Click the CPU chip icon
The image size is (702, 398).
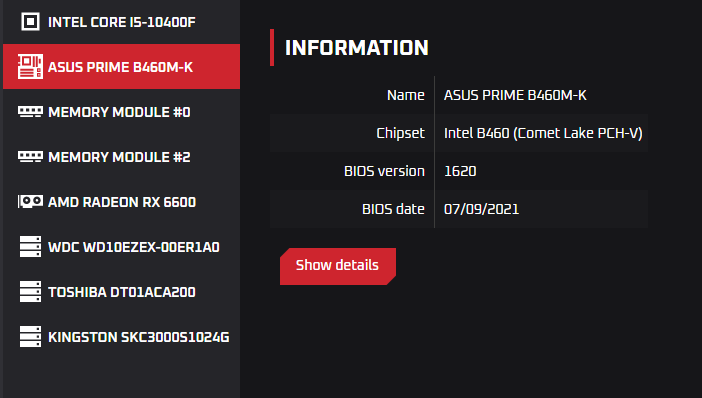coord(30,21)
